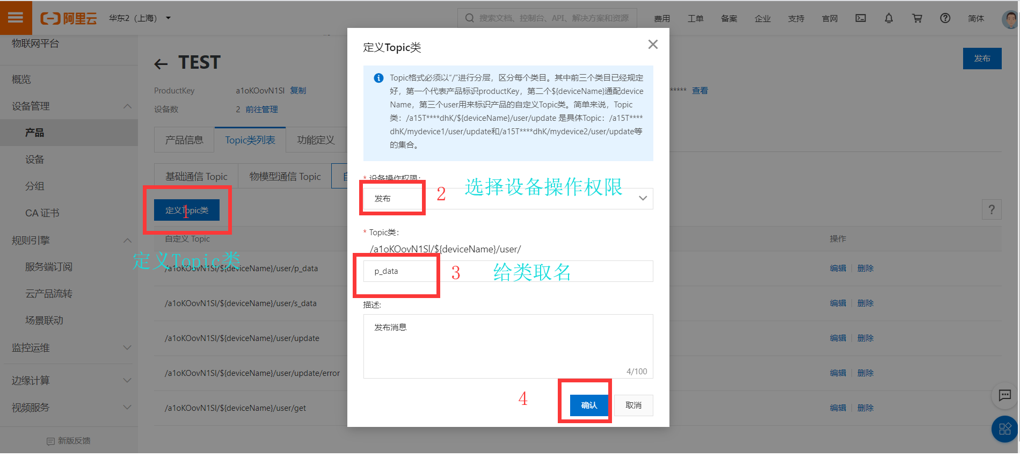Open CA 证书 in the sidebar
1020x457 pixels.
(42, 213)
